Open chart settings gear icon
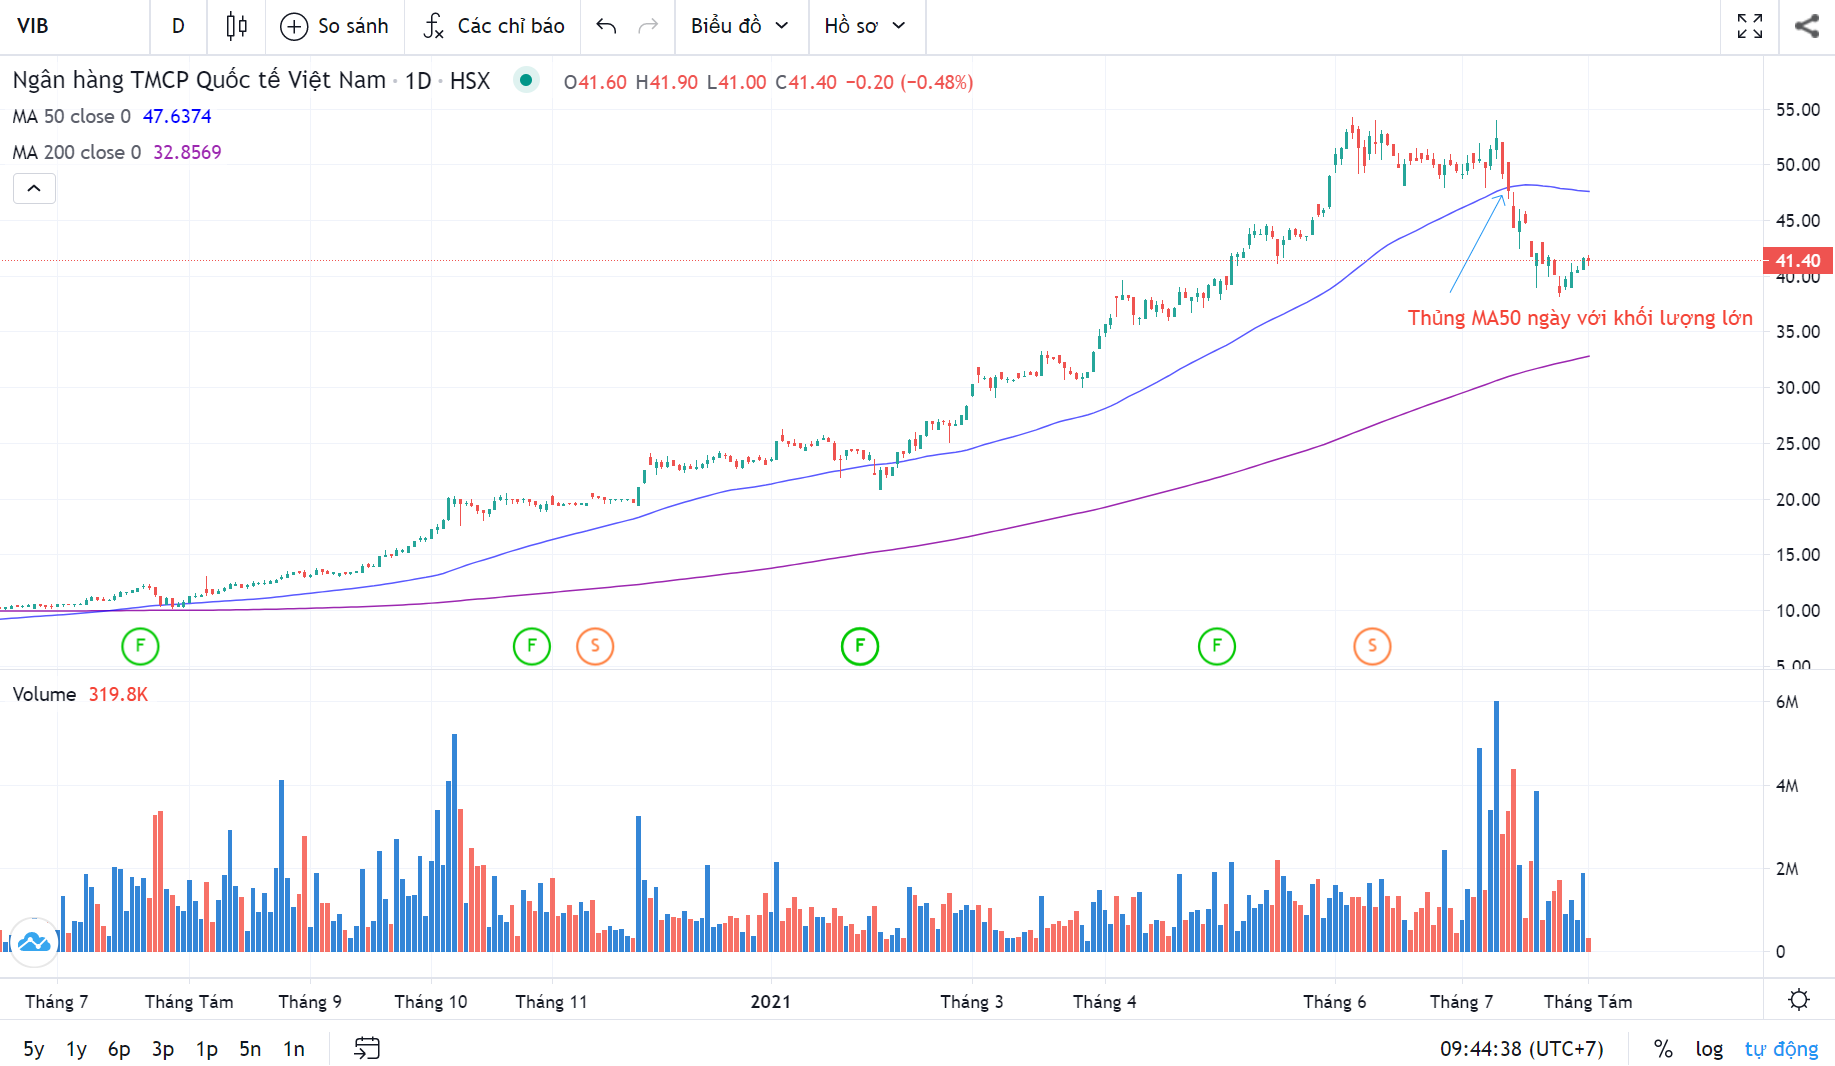 1798,1000
